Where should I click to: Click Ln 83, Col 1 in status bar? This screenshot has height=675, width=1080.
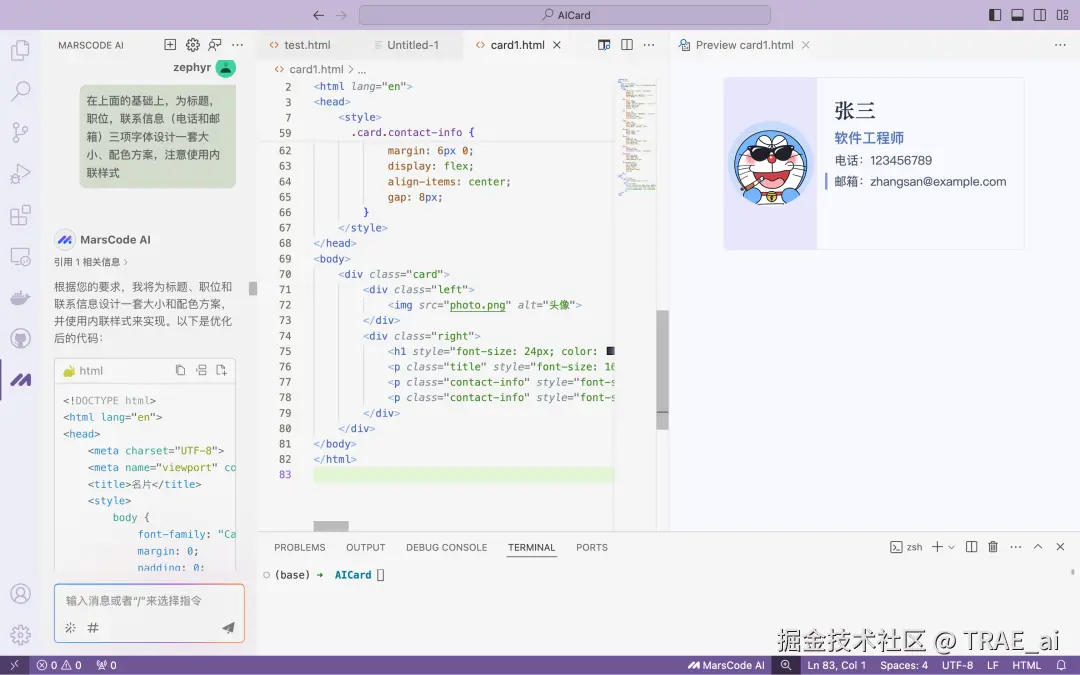click(836, 665)
